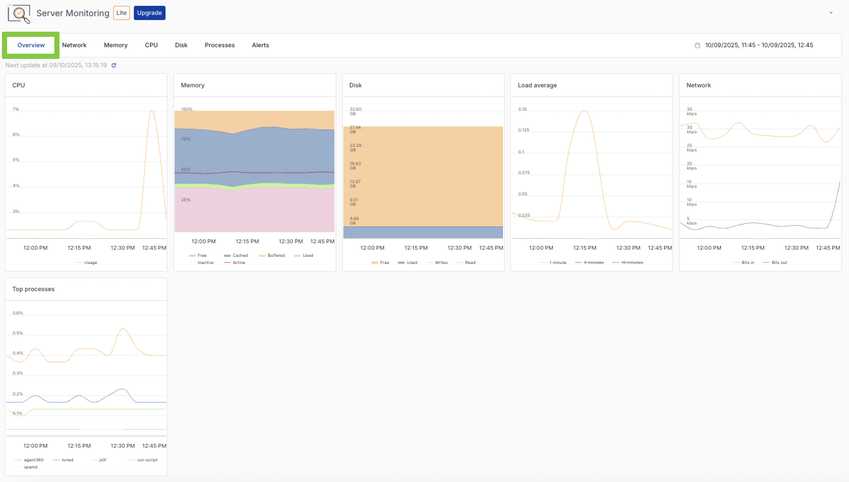Click the Upgrade button
849x482 pixels.
(x=149, y=13)
